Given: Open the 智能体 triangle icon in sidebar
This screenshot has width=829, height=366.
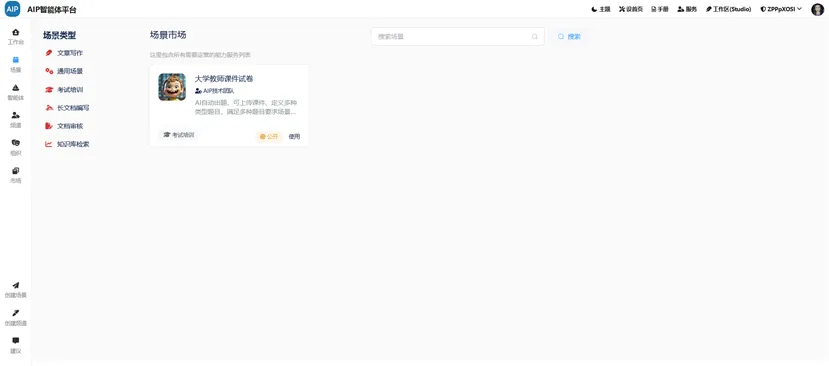Looking at the screenshot, I should coord(15,88).
